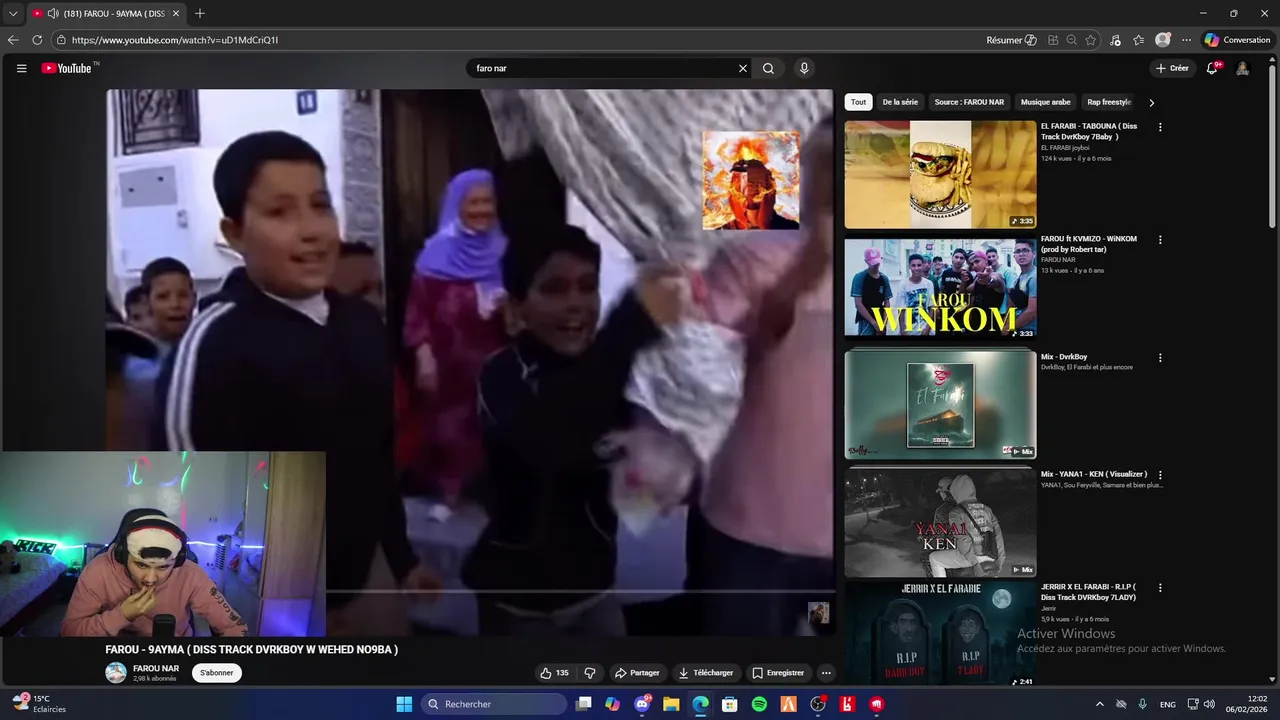Open Edge profile avatar
The height and width of the screenshot is (720, 1280).
(1163, 40)
